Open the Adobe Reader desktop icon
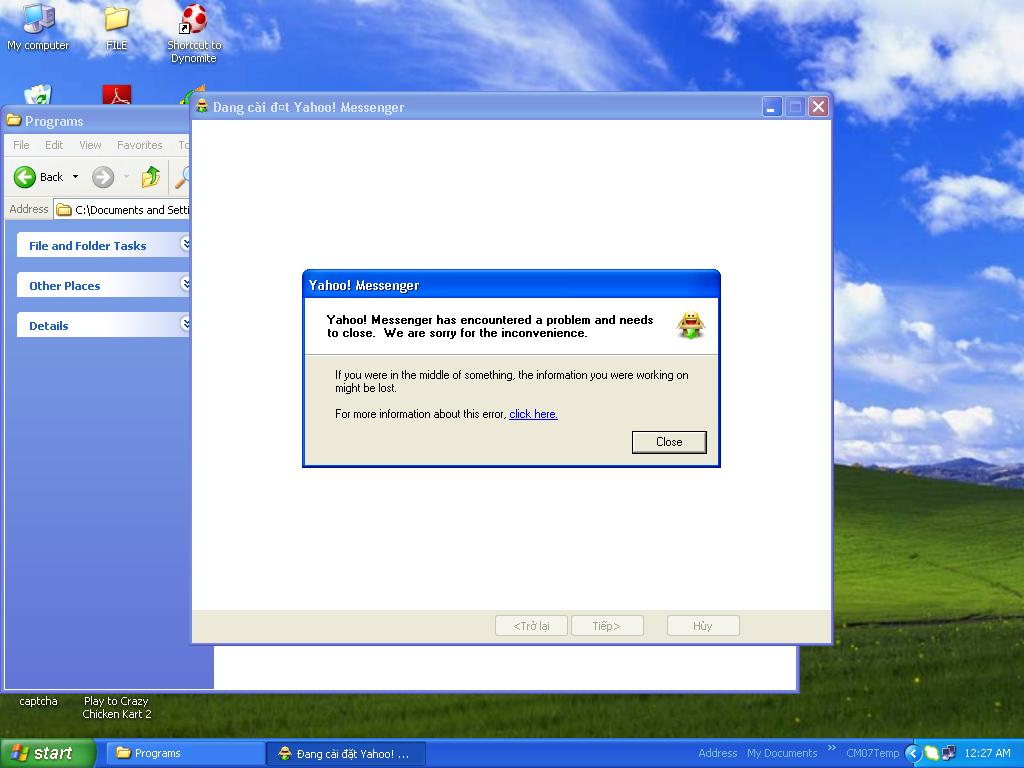Viewport: 1024px width, 768px height. click(117, 95)
